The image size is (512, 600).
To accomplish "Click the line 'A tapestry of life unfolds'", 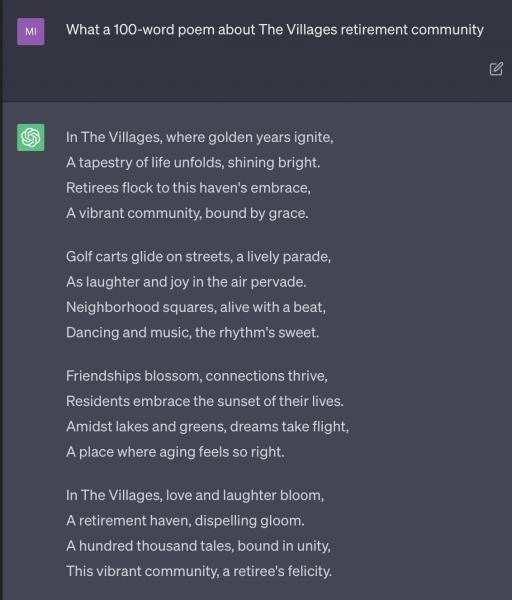I will (193, 163).
